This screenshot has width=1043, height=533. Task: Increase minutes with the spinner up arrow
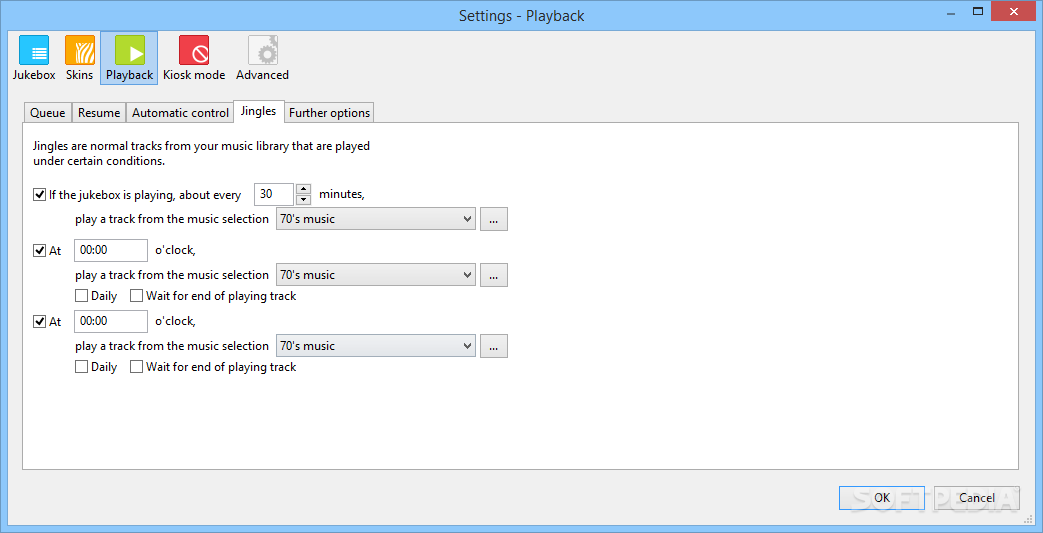(303, 189)
